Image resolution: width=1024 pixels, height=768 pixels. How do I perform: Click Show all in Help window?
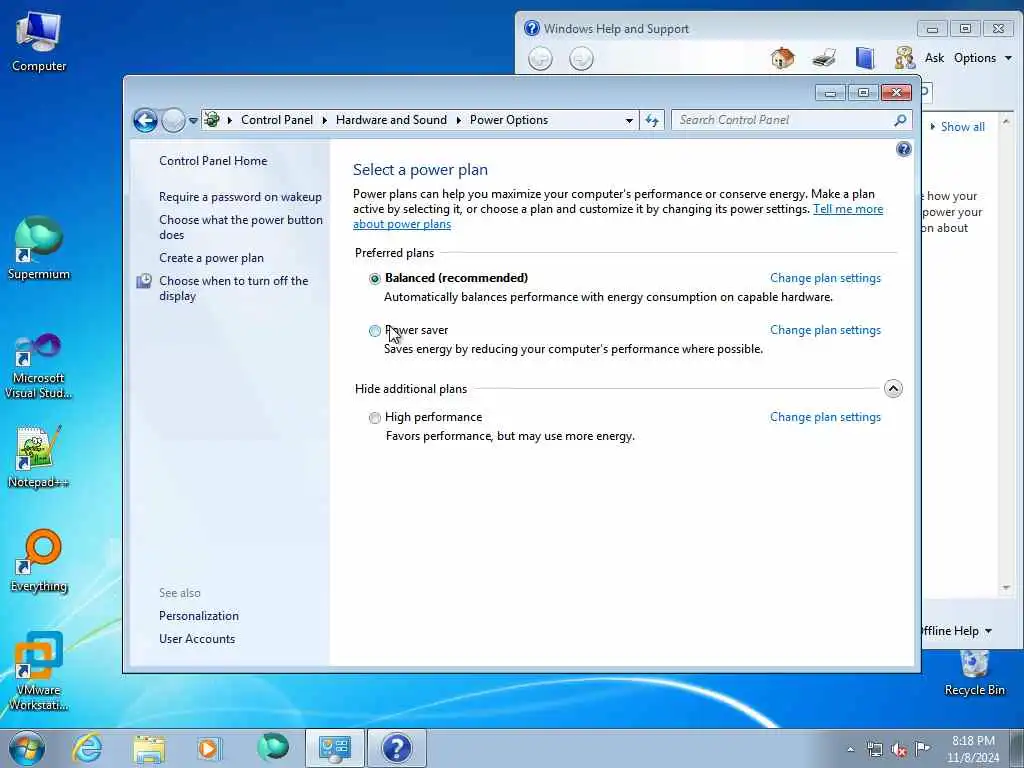pyautogui.click(x=962, y=127)
